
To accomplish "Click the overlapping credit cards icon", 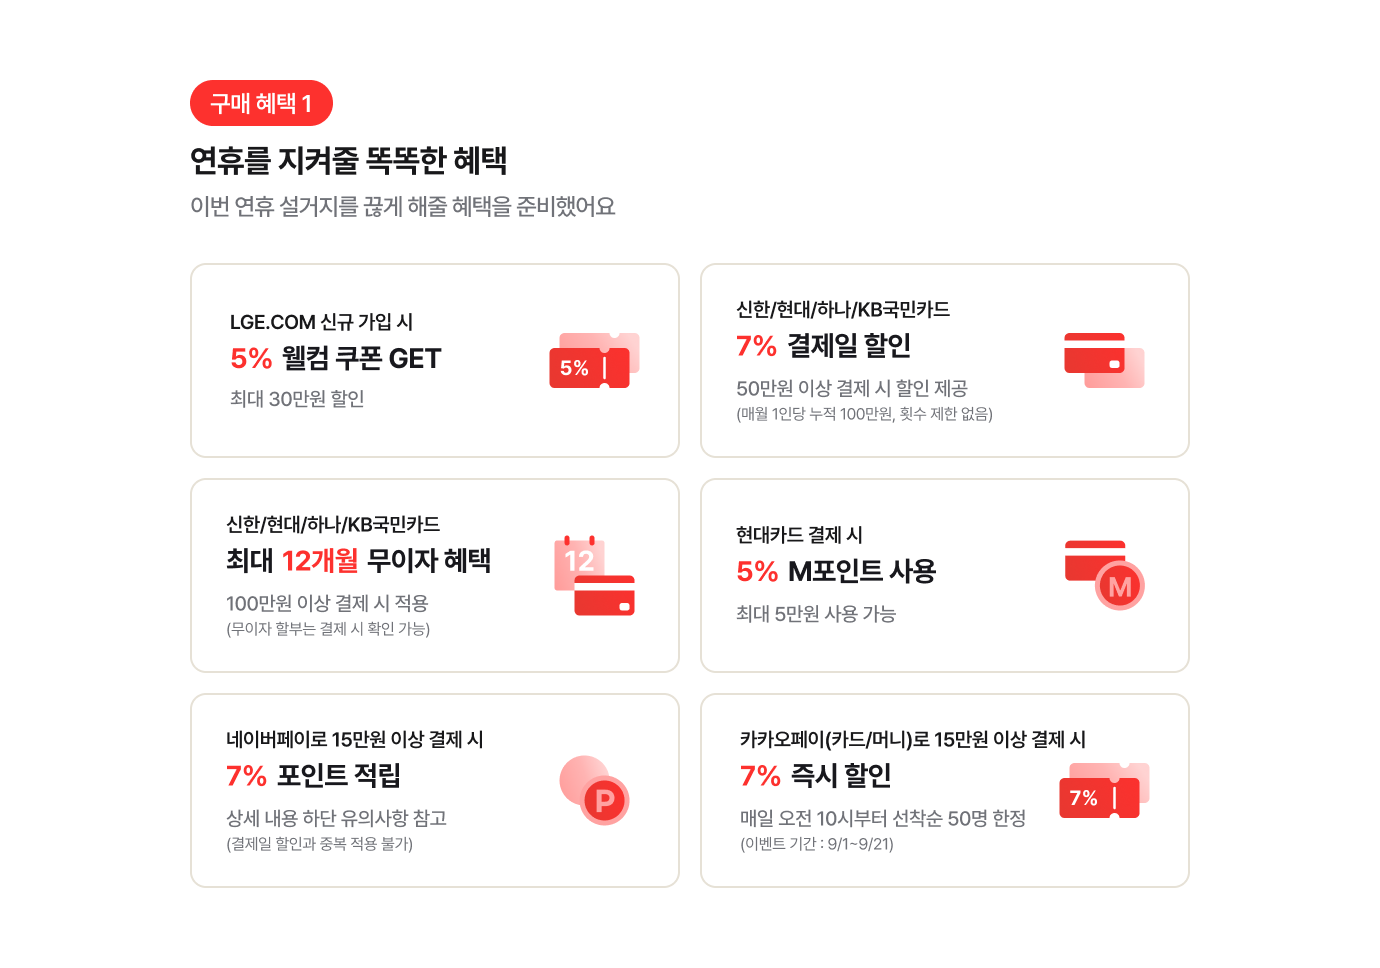I will pos(1104,360).
